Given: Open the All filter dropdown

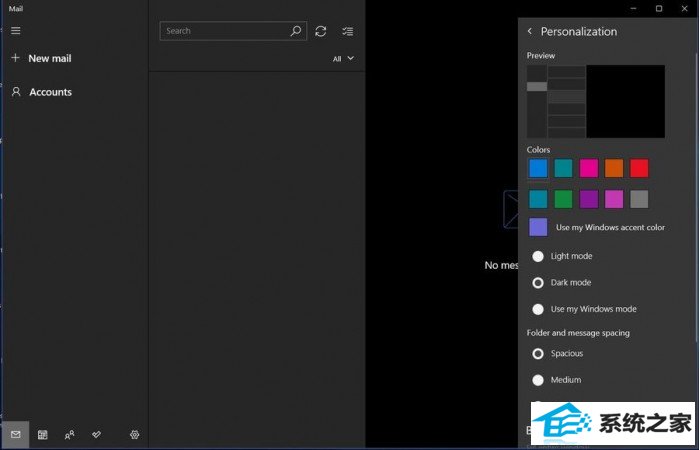Looking at the screenshot, I should tap(343, 58).
